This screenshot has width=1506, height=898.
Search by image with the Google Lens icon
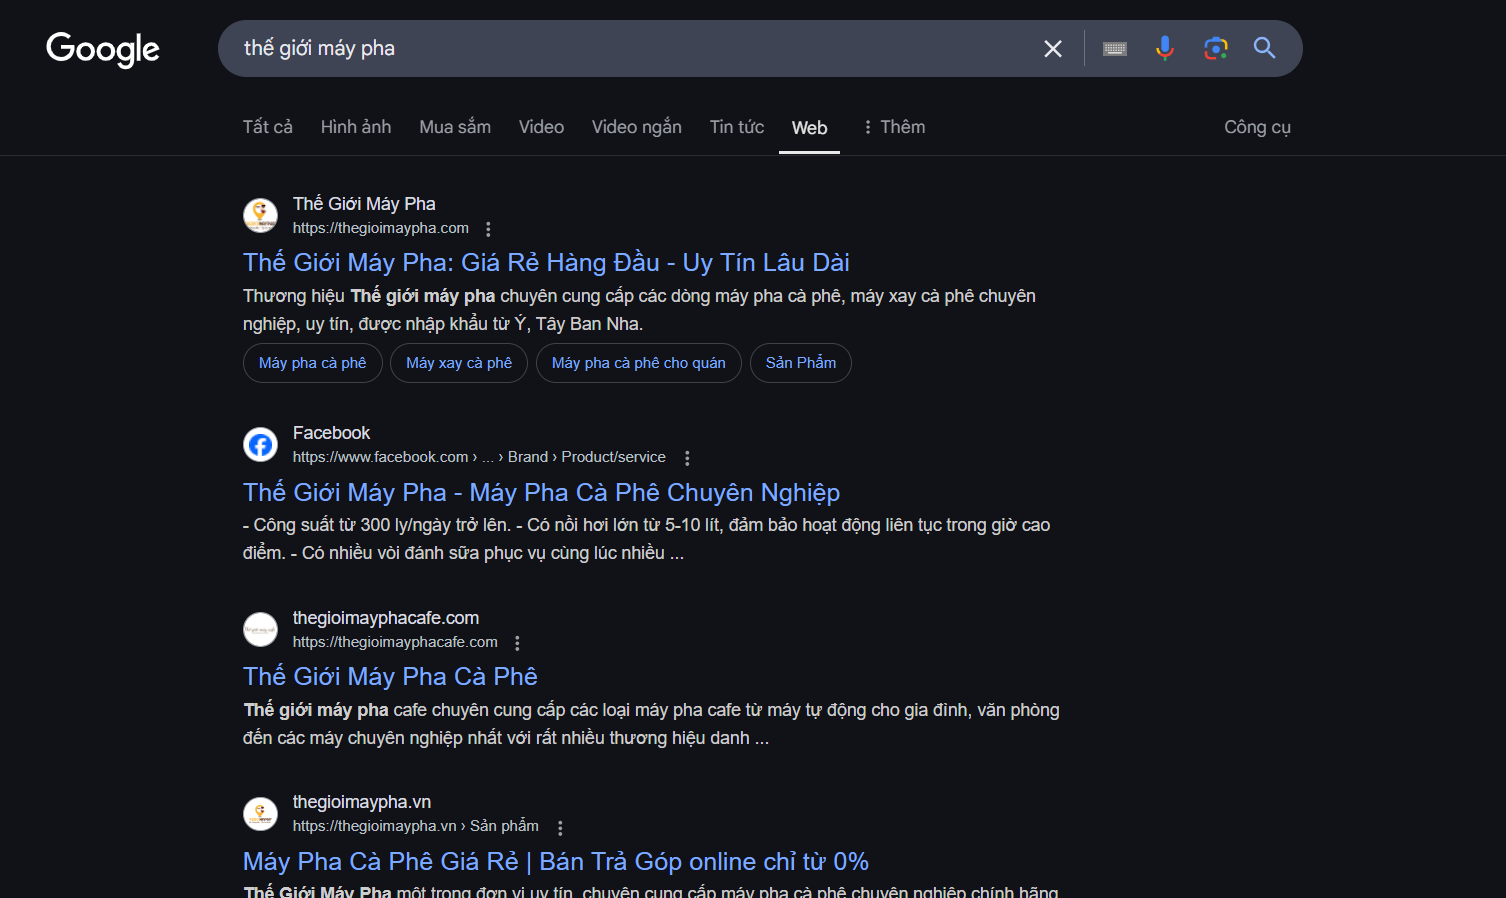(x=1215, y=48)
